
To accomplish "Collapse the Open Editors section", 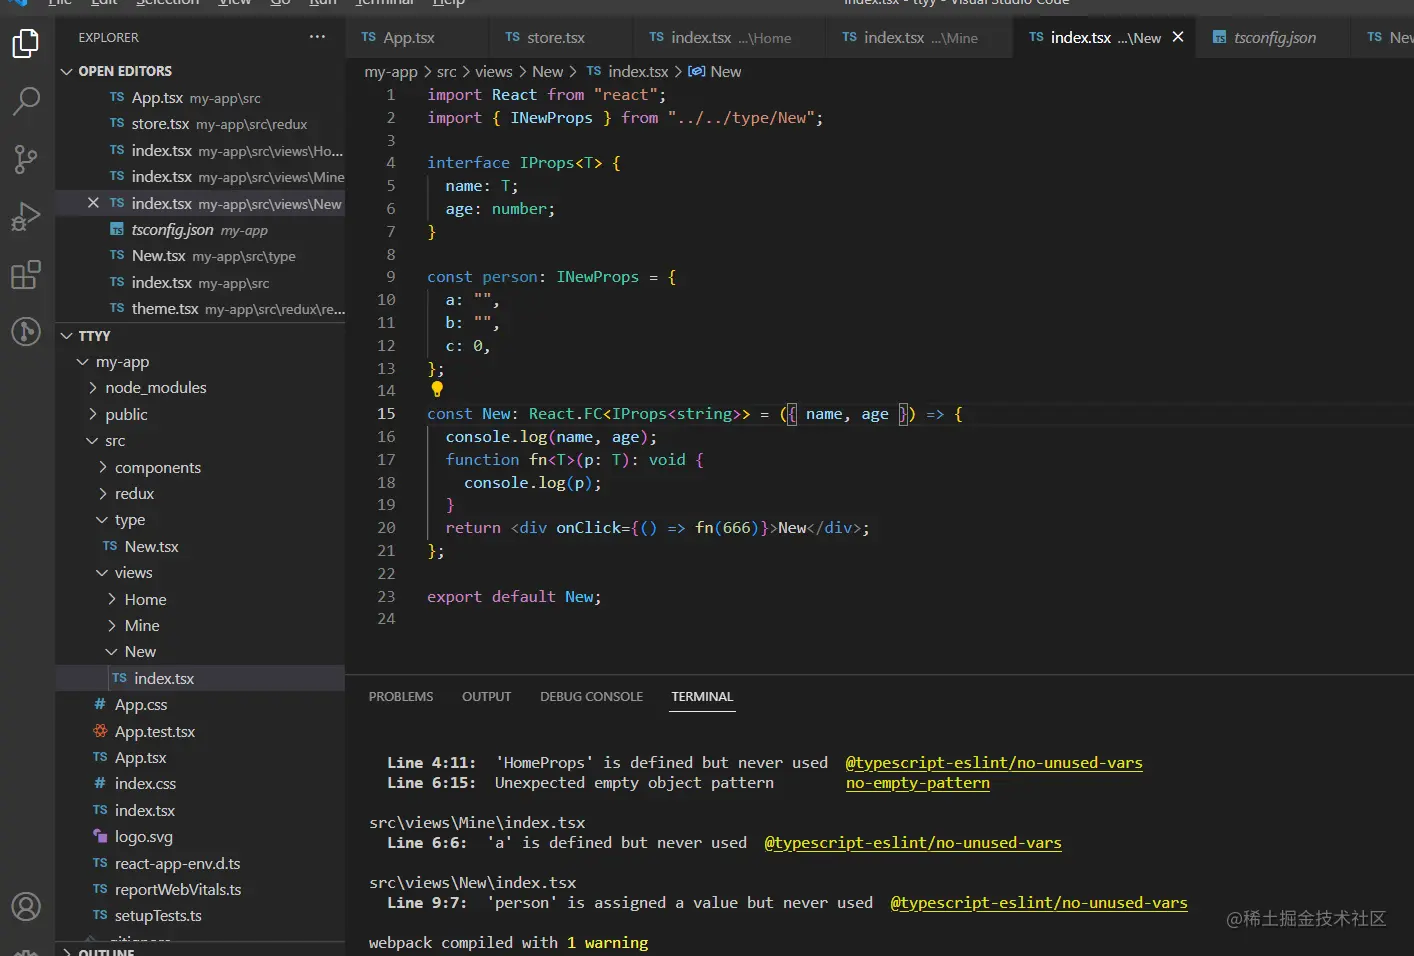I will pyautogui.click(x=67, y=71).
